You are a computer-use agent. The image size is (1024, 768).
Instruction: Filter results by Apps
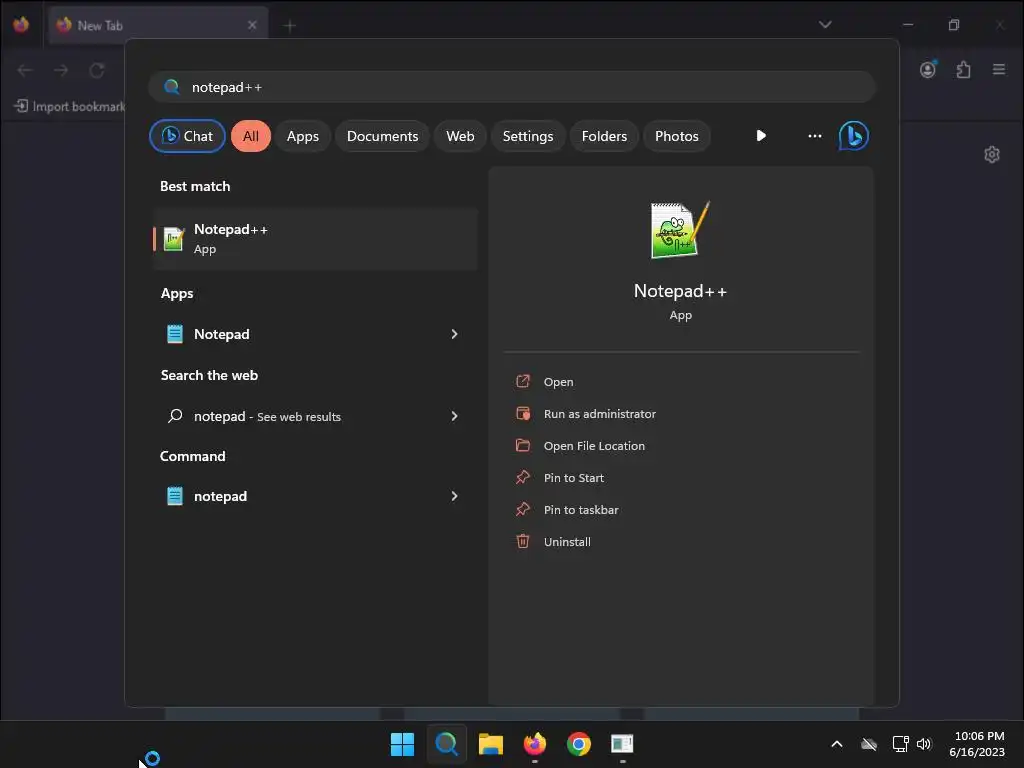(302, 136)
